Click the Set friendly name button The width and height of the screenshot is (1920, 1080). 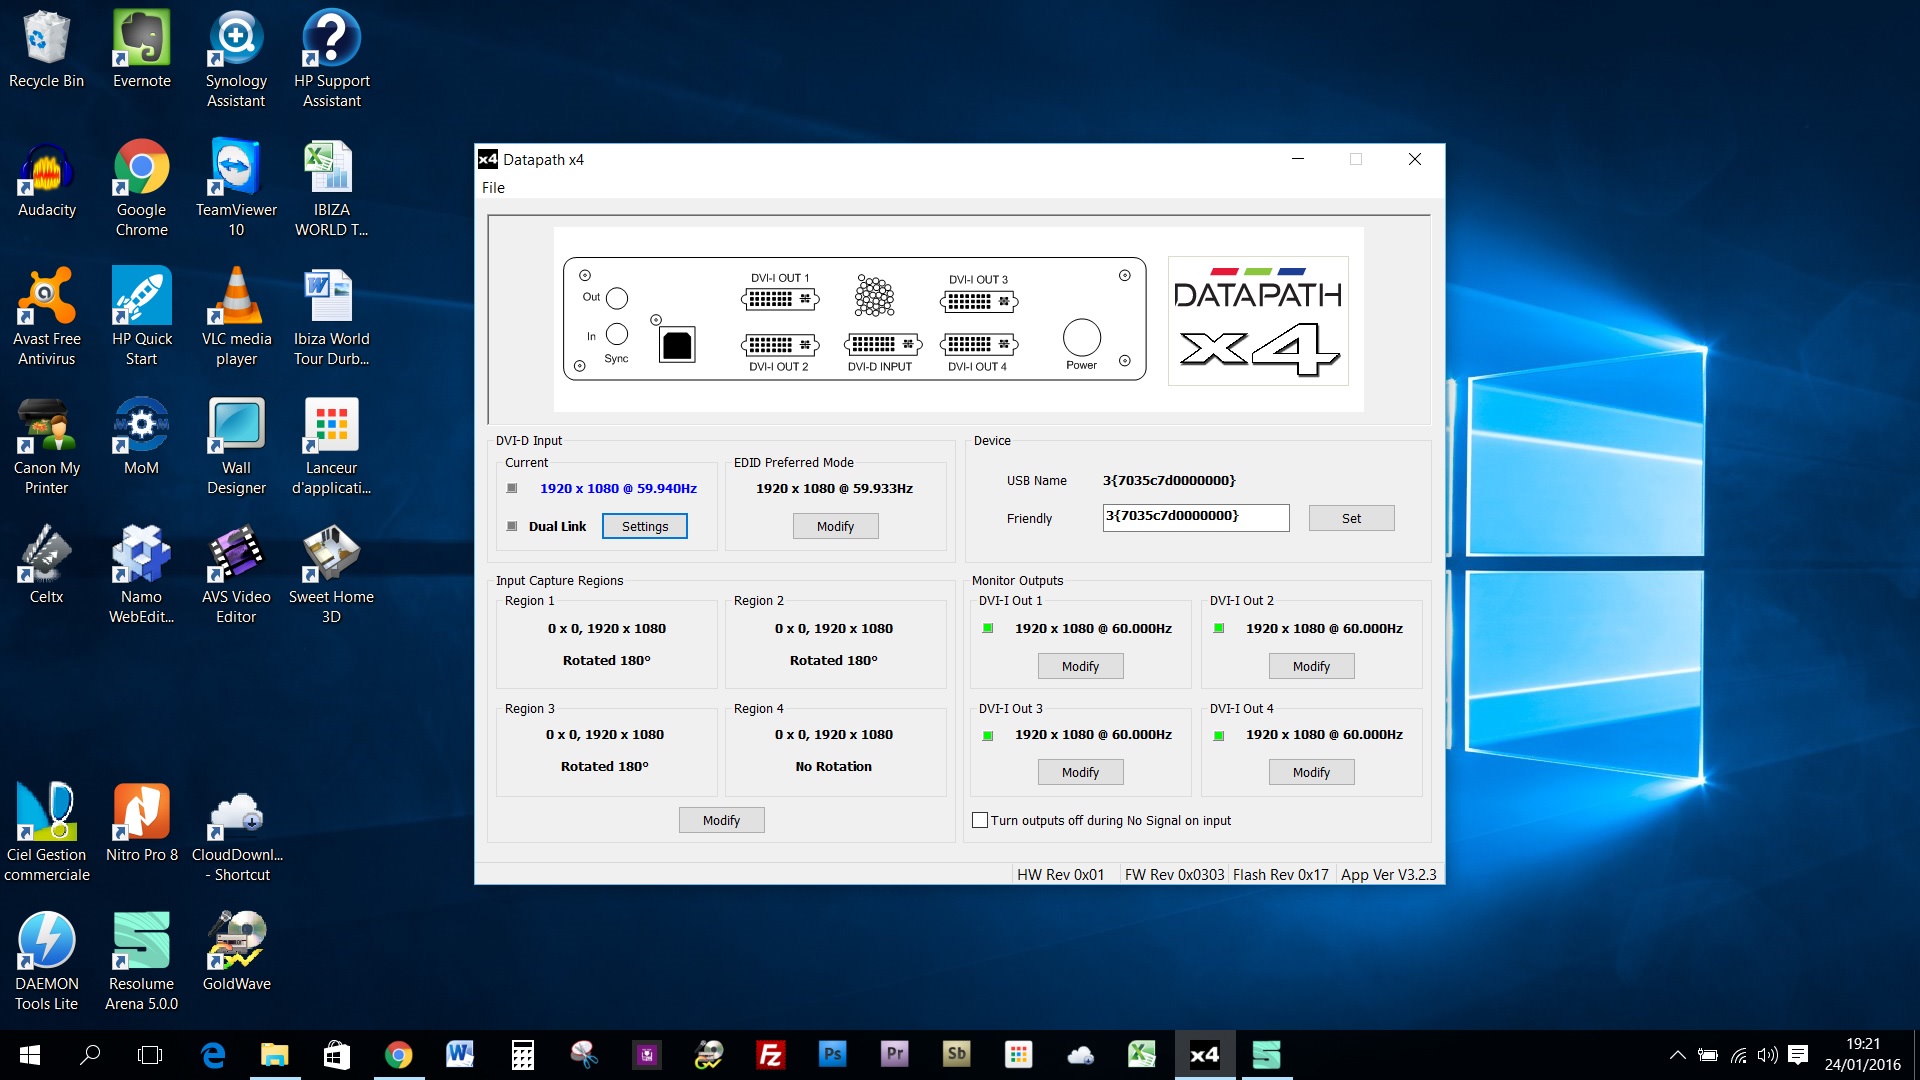coord(1351,518)
